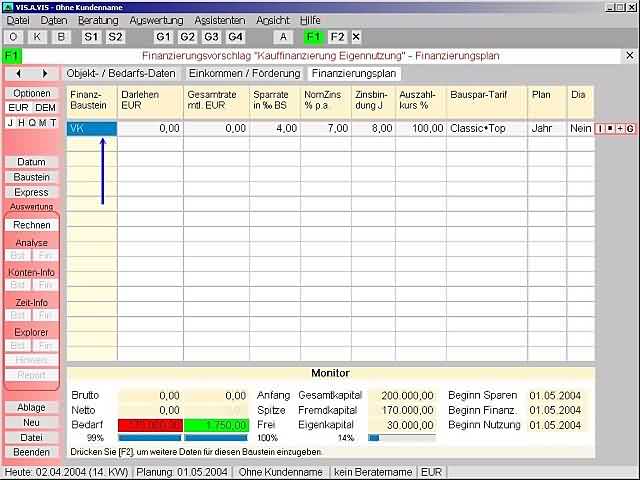The width and height of the screenshot is (640, 480).
Task: Switch to Einkommen / Förderung tab
Action: [244, 73]
